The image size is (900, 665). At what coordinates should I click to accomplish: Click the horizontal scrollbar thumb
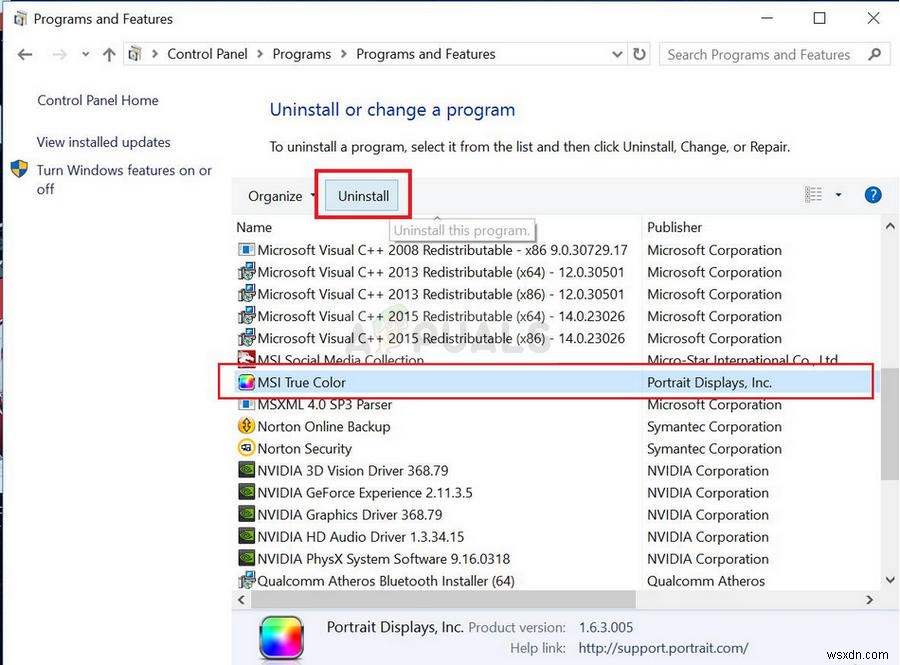point(443,600)
